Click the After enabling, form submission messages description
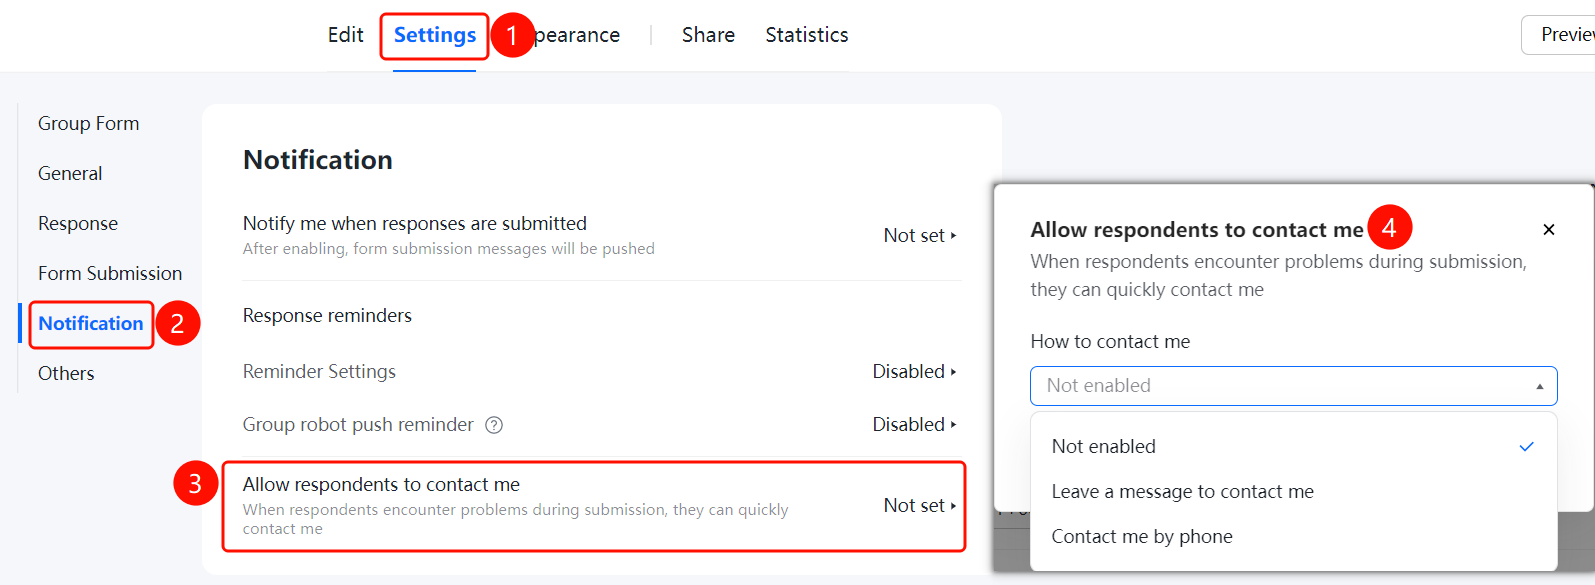The width and height of the screenshot is (1595, 585). 449,249
